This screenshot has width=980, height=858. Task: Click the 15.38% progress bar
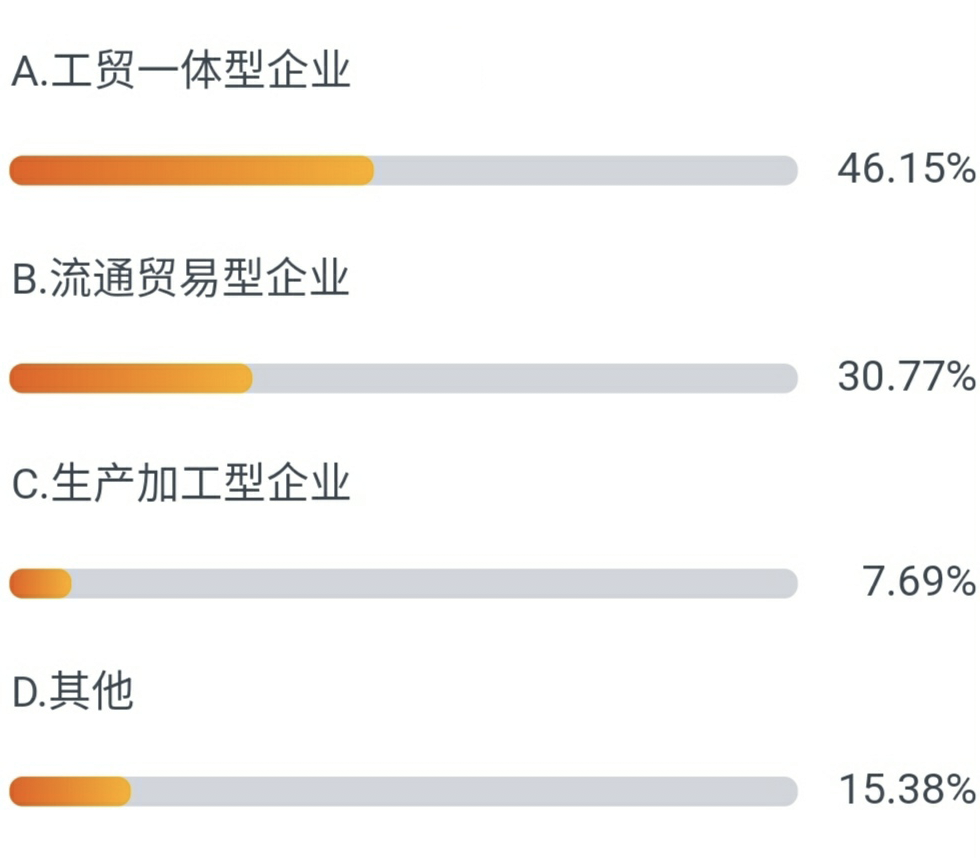point(404,792)
